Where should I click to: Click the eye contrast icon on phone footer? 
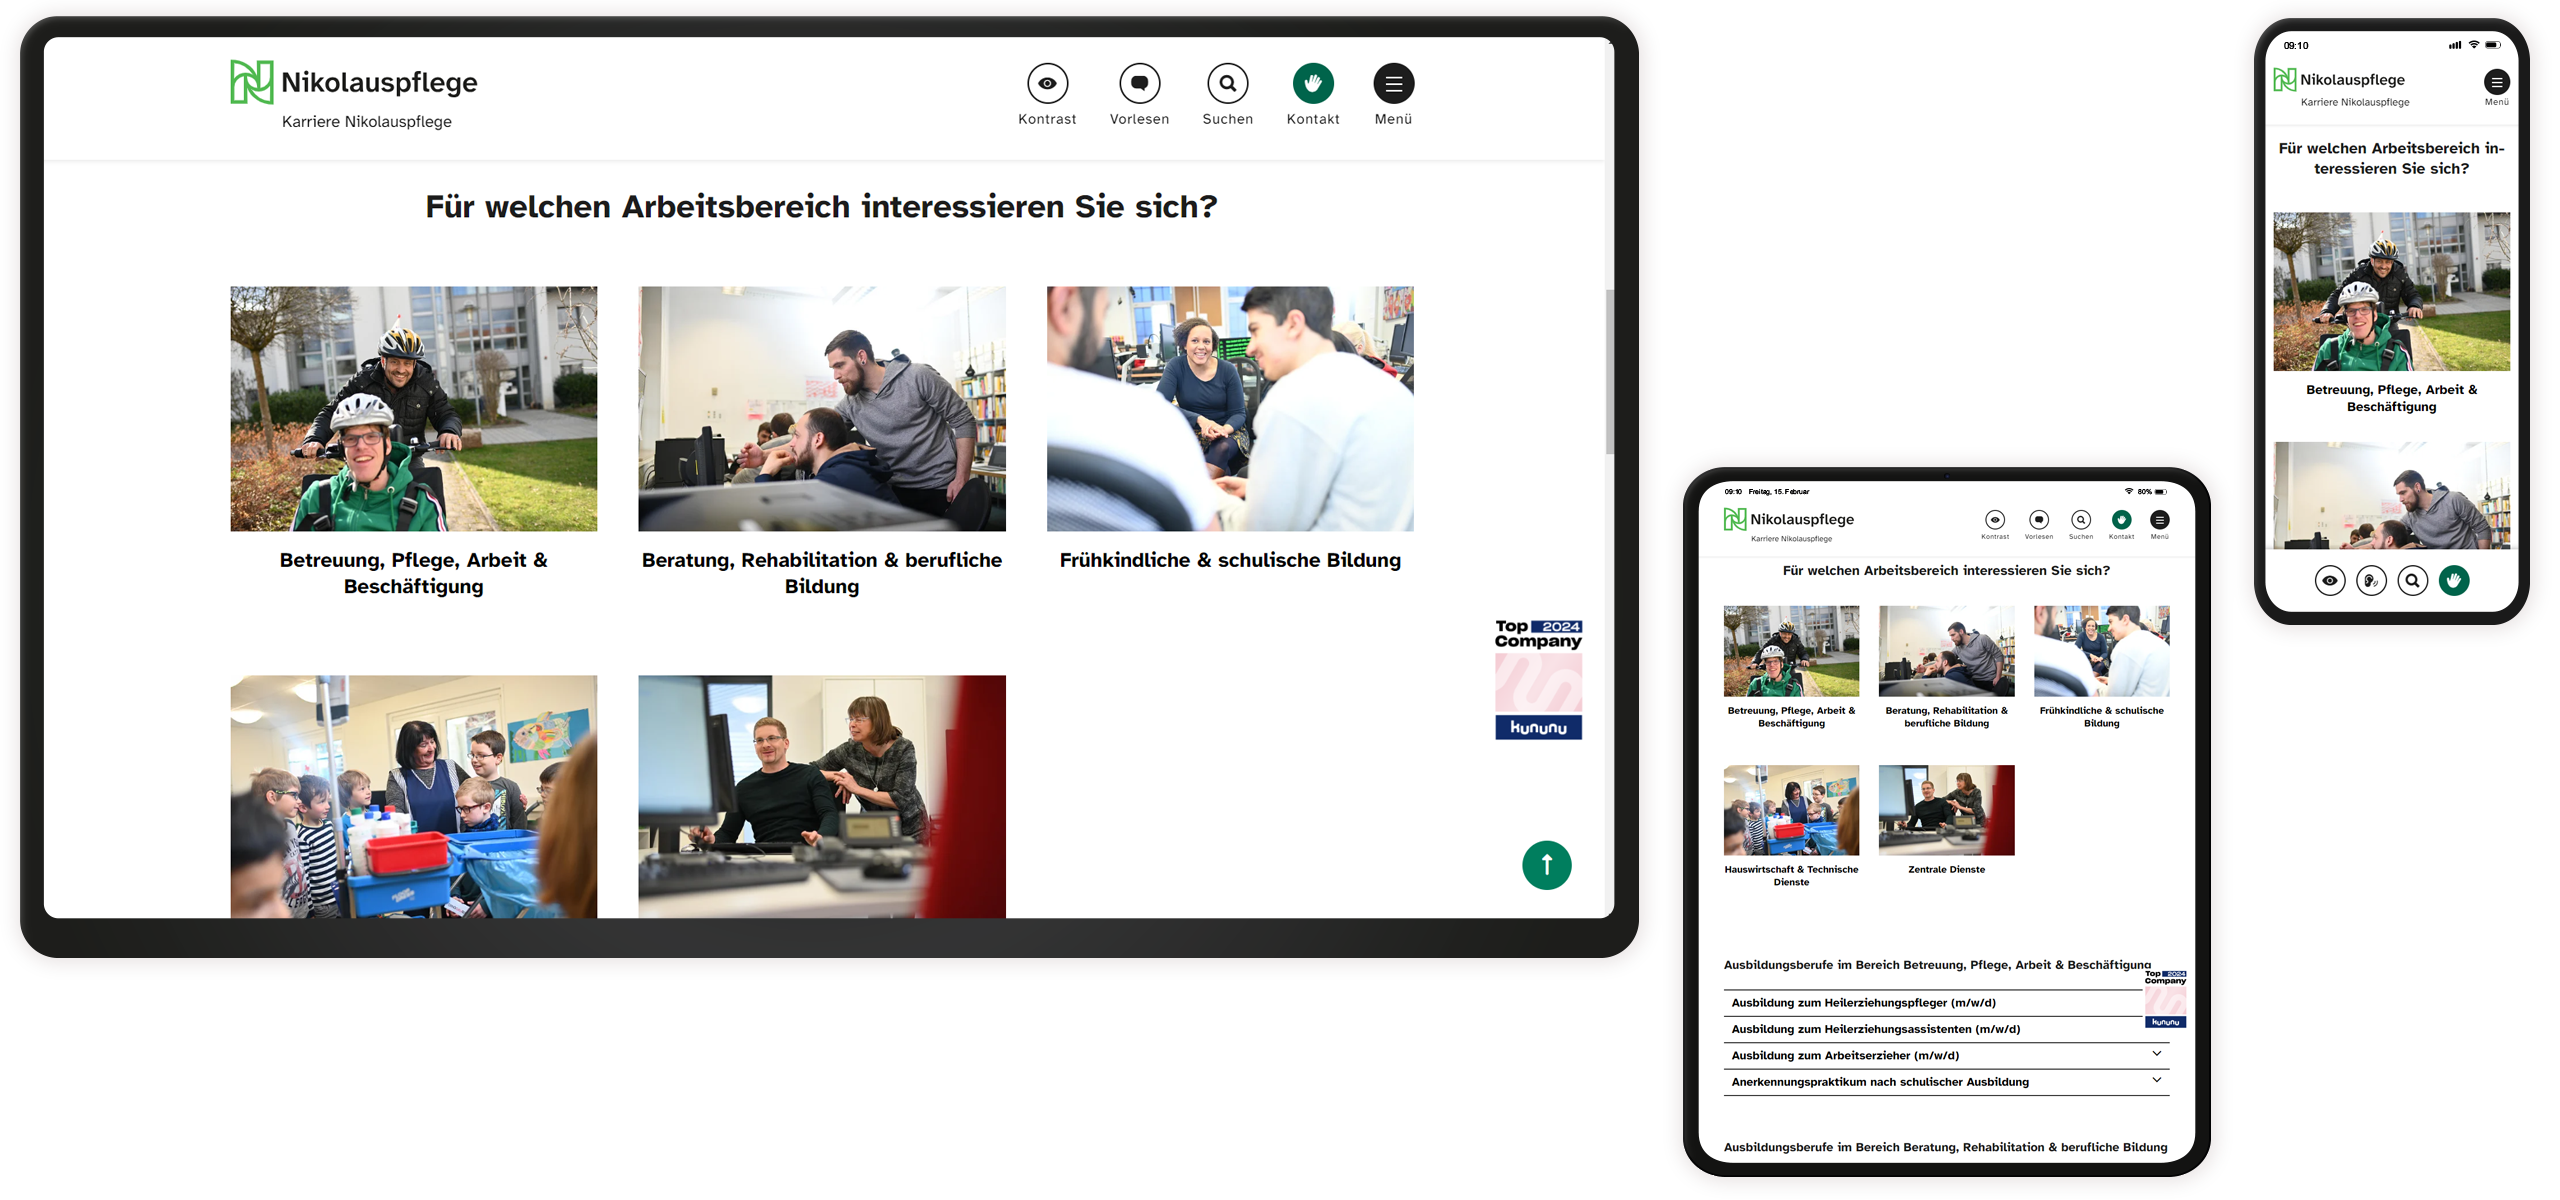click(2330, 580)
